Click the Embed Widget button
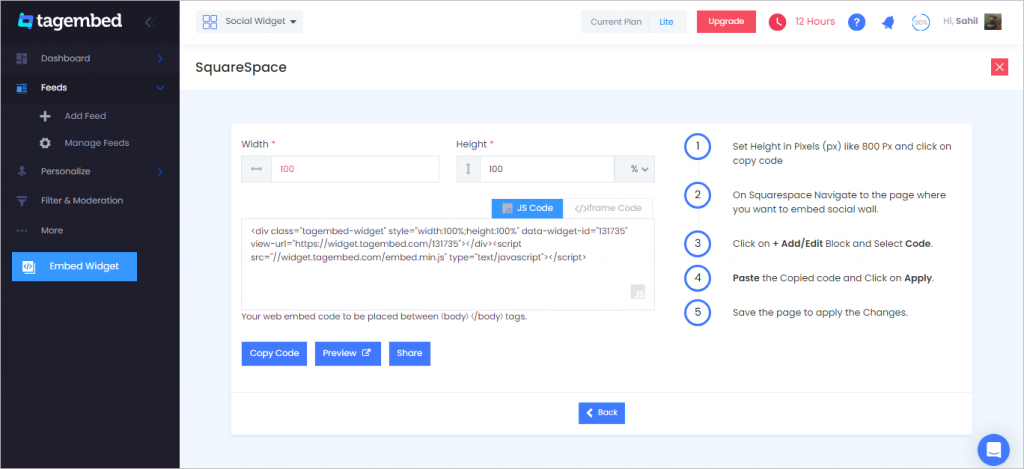Image resolution: width=1024 pixels, height=469 pixels. click(x=74, y=267)
